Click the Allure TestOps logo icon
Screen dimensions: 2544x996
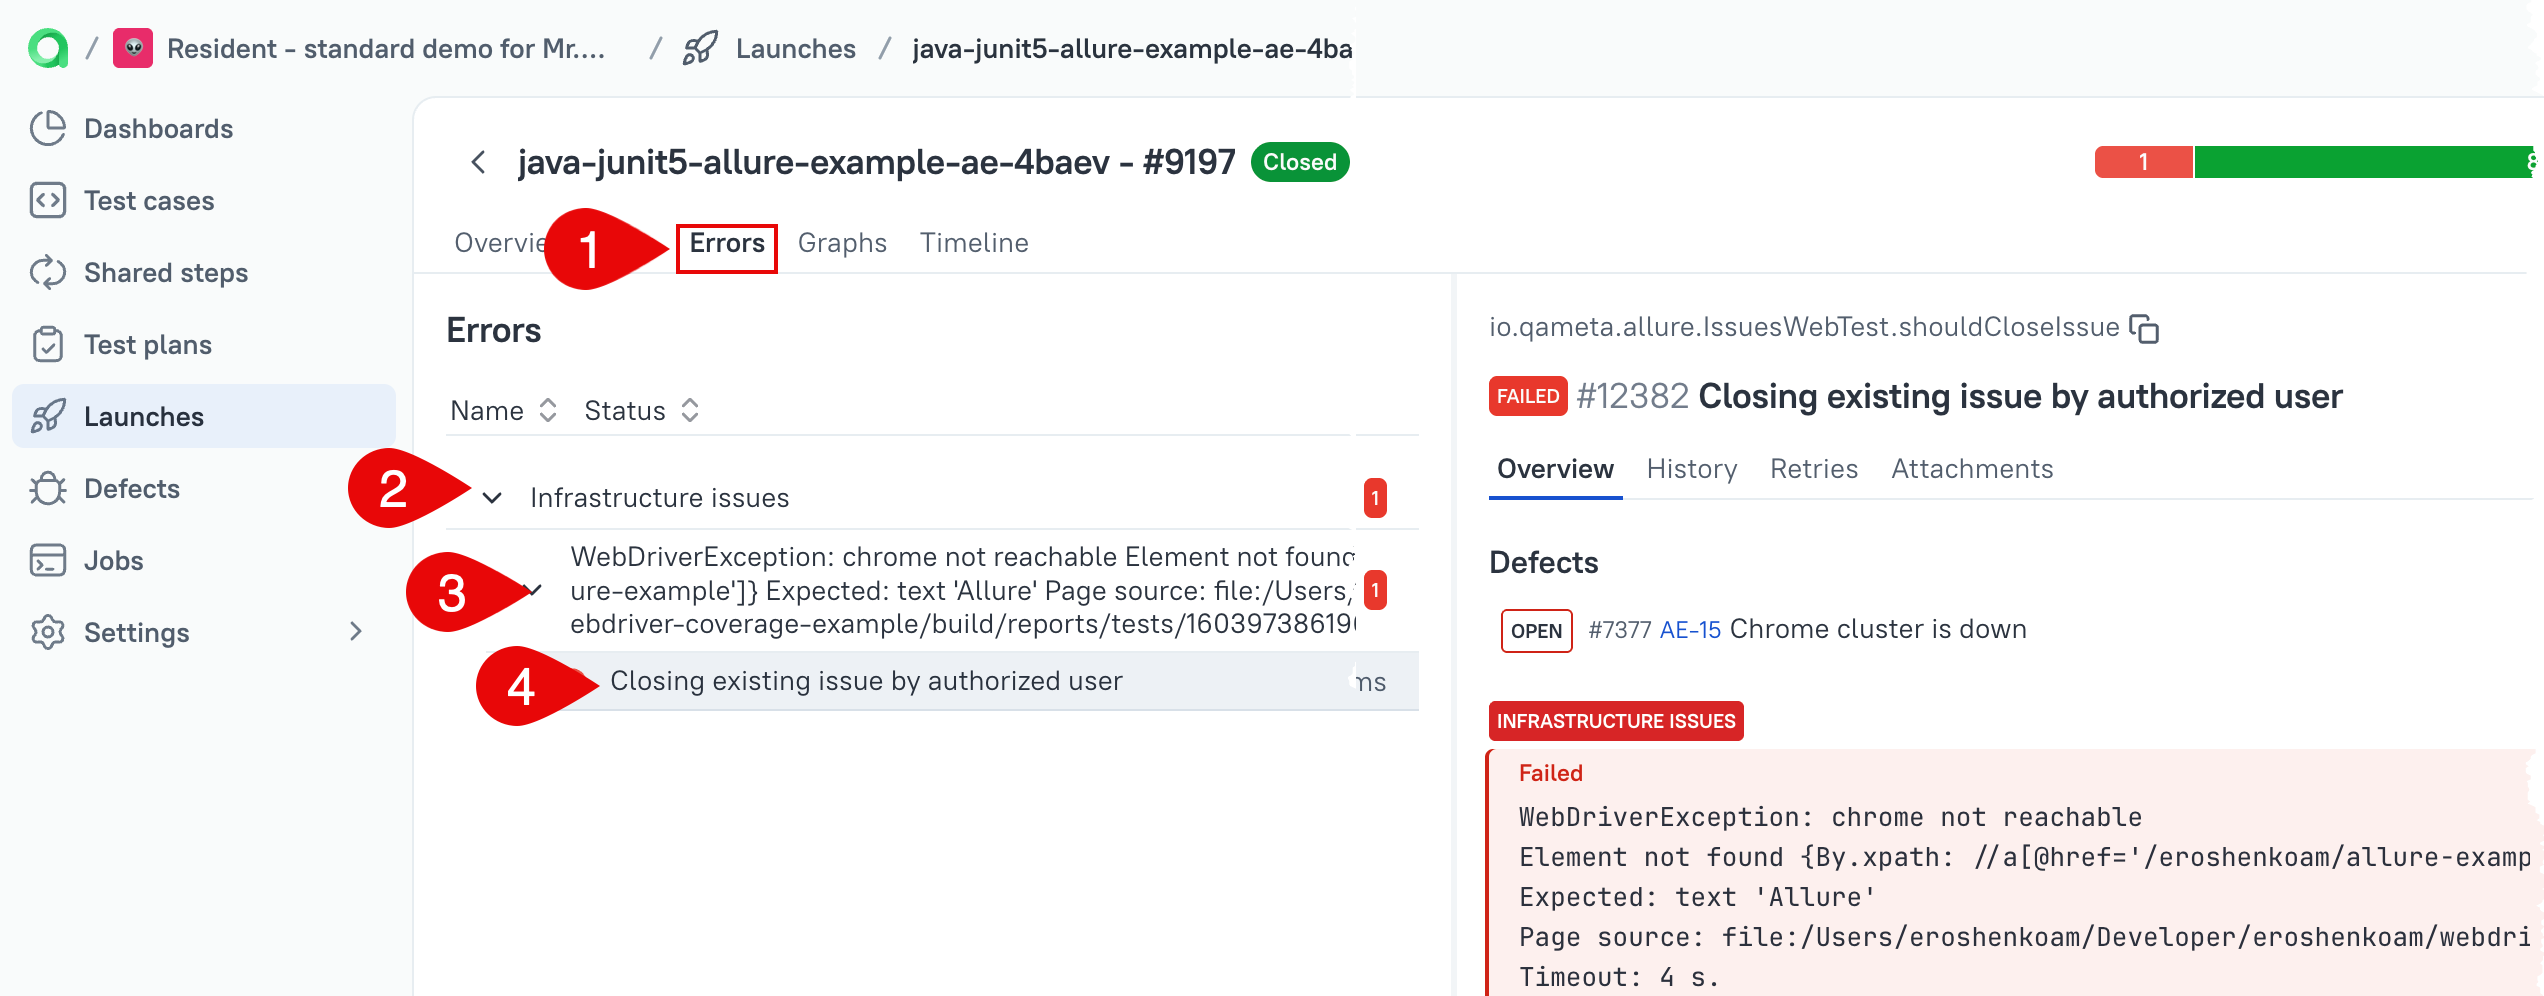click(x=48, y=48)
